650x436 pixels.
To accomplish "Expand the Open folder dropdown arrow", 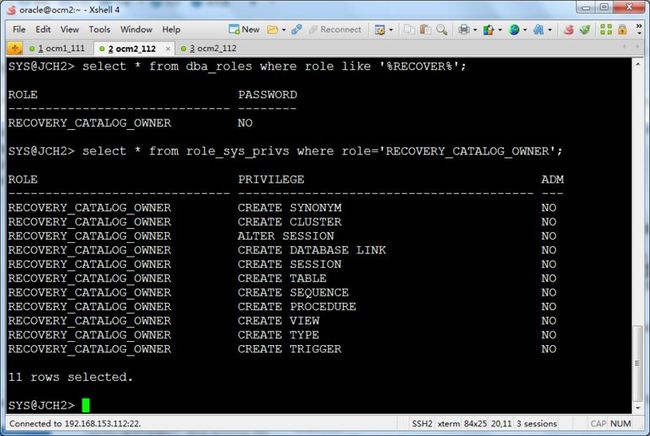I will tap(284, 30).
